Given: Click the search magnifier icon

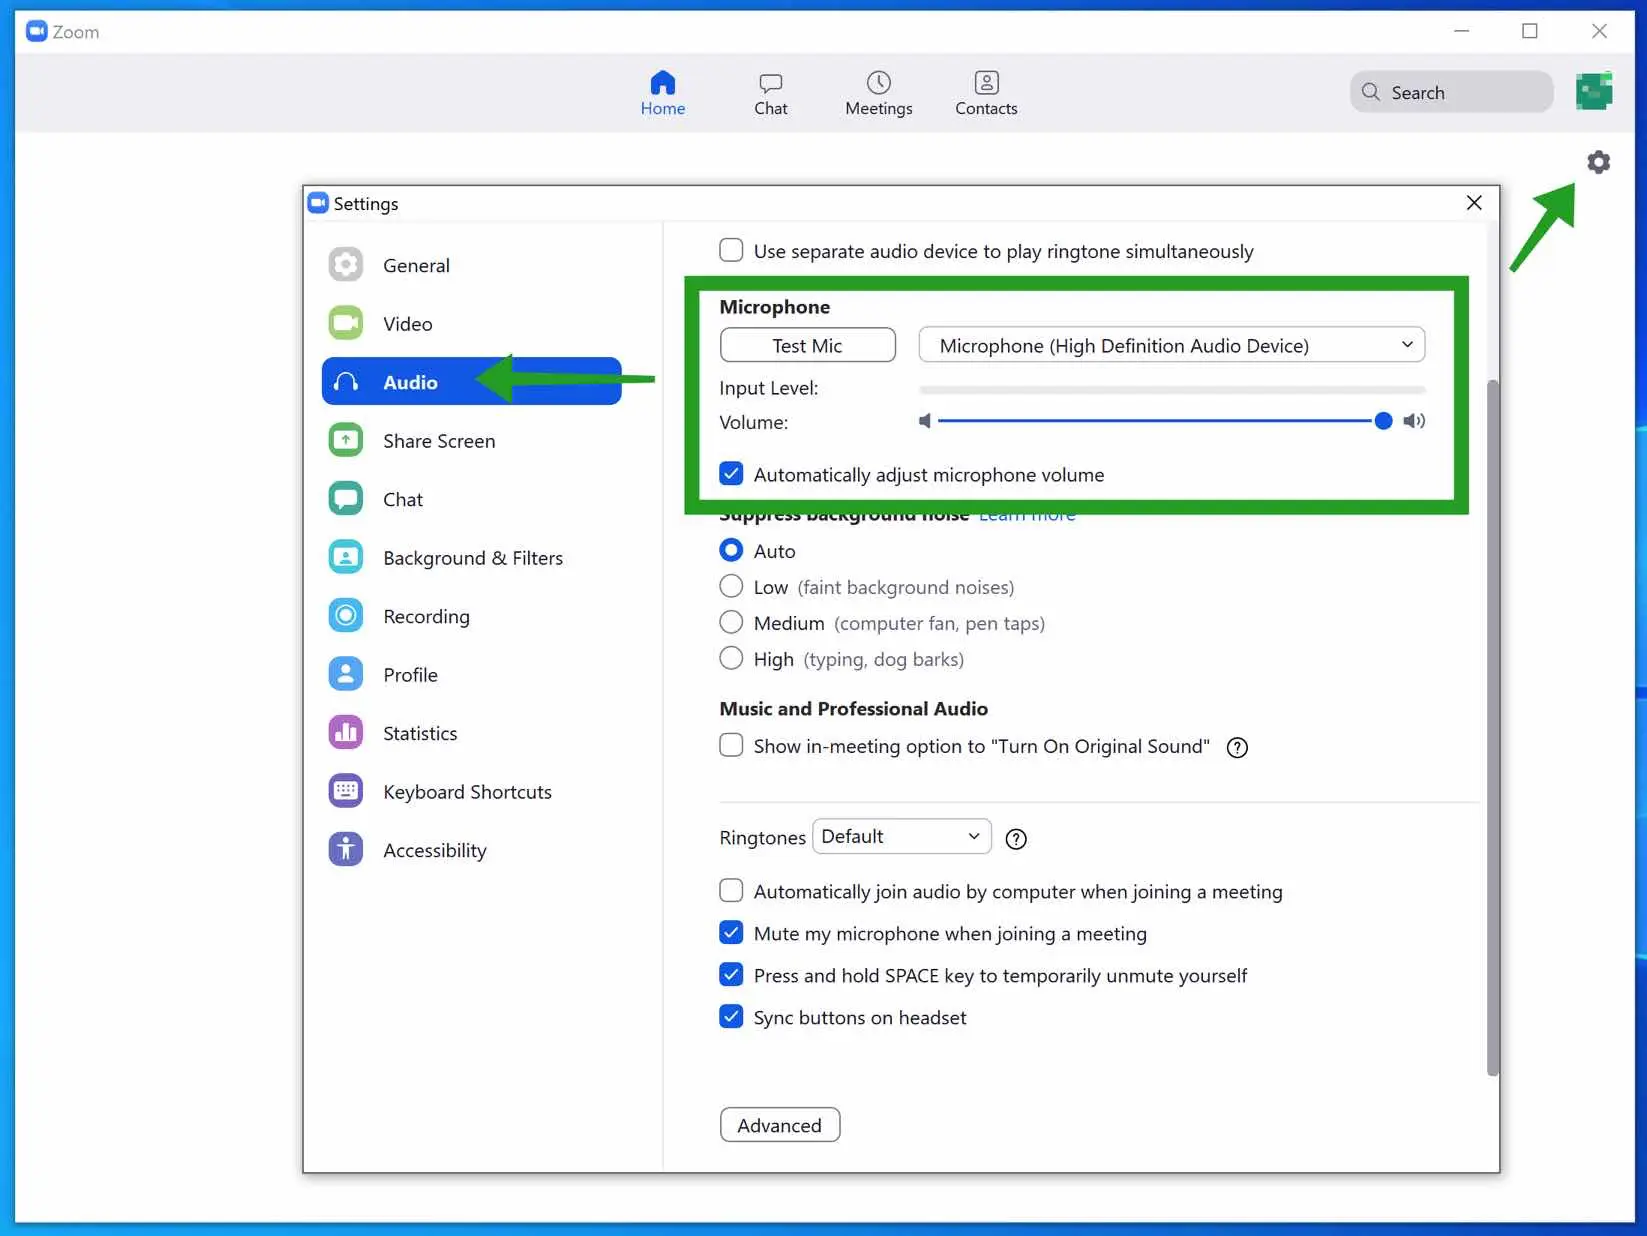Looking at the screenshot, I should click(x=1371, y=92).
